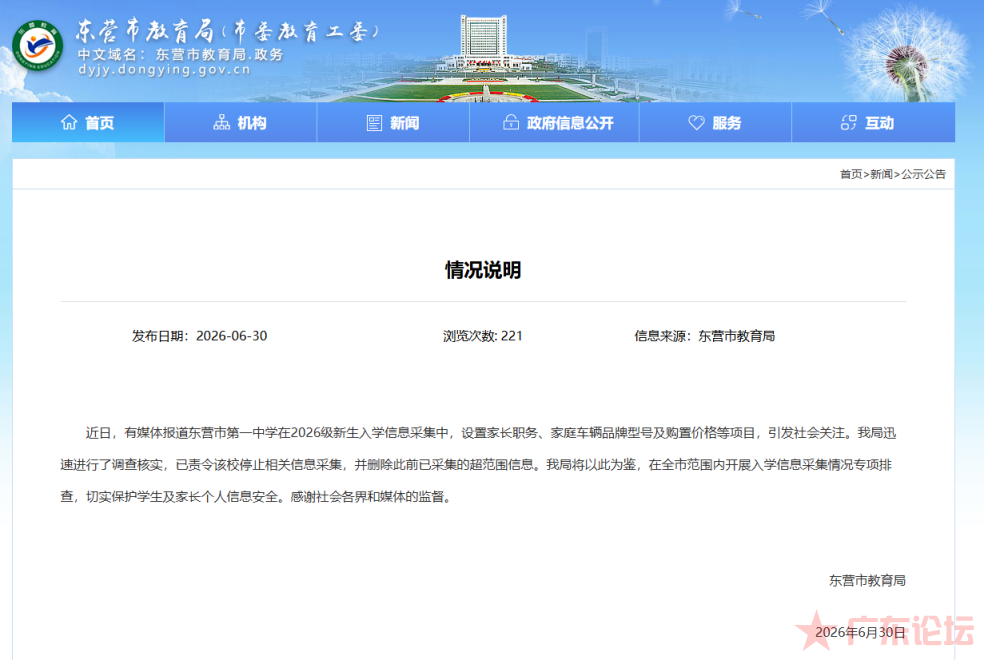The height and width of the screenshot is (660, 984).
Task: Select the 新闻 menu item
Action: click(393, 122)
